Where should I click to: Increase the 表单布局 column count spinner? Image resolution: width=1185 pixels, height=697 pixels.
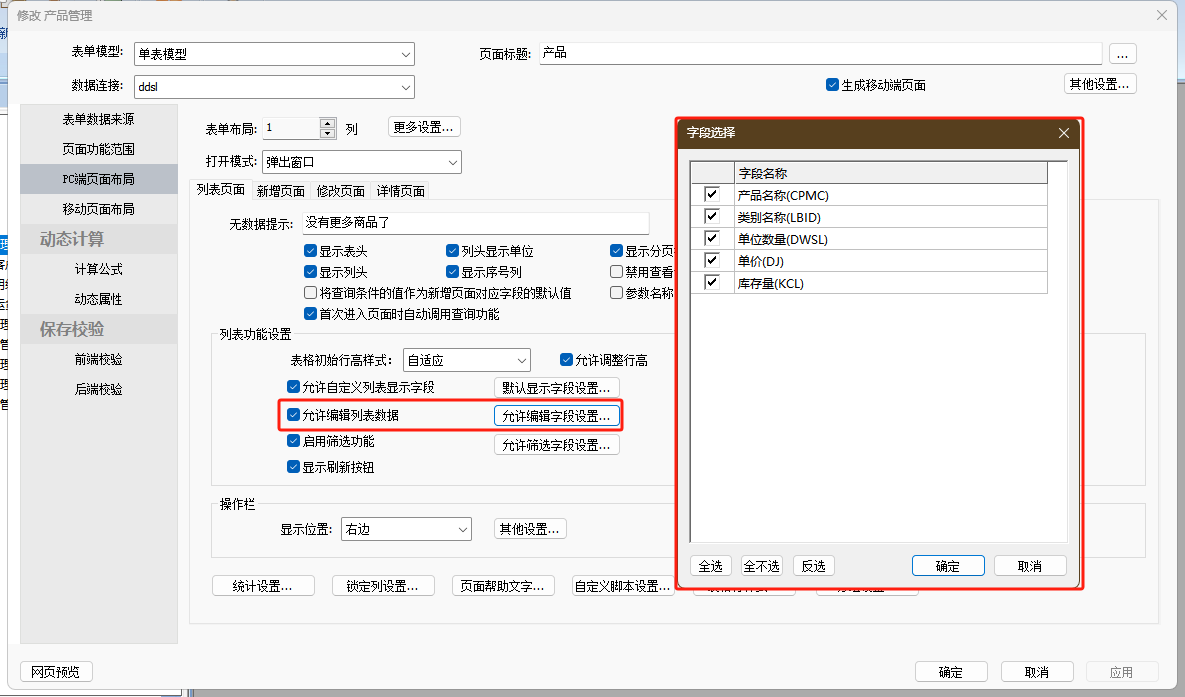[x=328, y=123]
